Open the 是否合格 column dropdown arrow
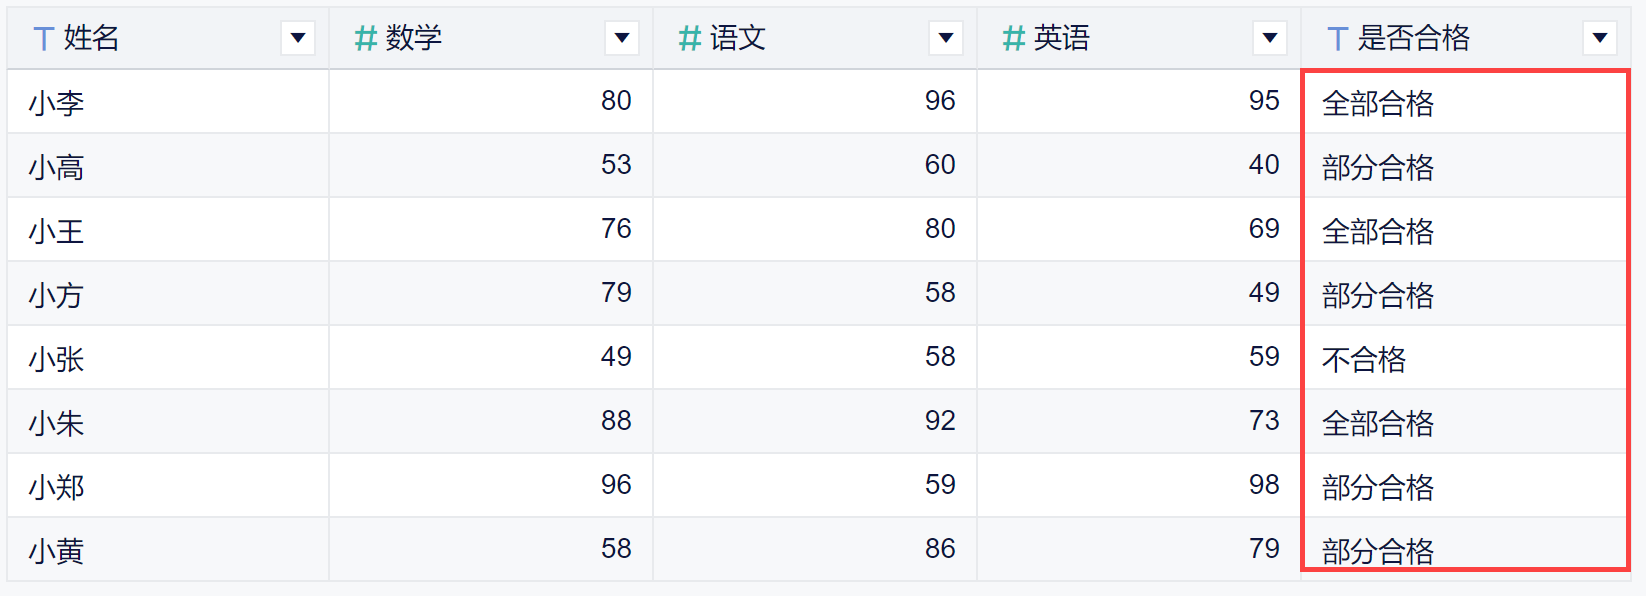The image size is (1646, 596). (1600, 39)
